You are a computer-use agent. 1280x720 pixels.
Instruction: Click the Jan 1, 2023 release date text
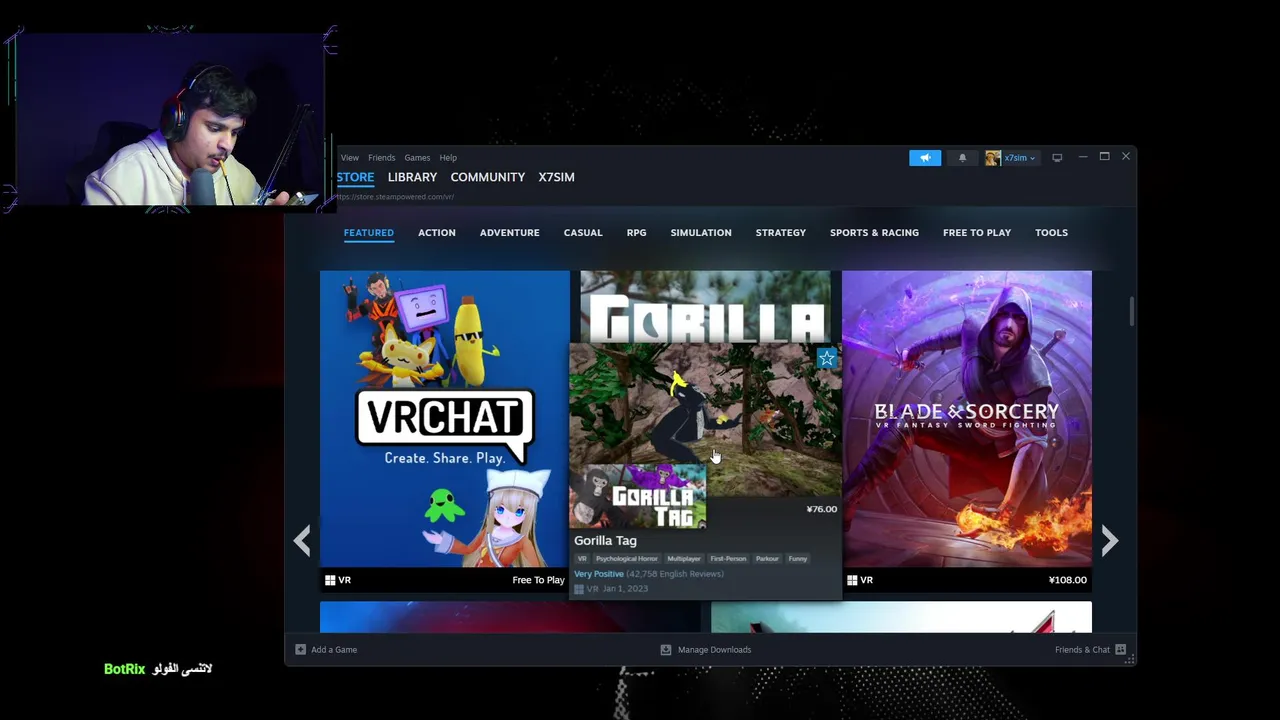pyautogui.click(x=625, y=589)
